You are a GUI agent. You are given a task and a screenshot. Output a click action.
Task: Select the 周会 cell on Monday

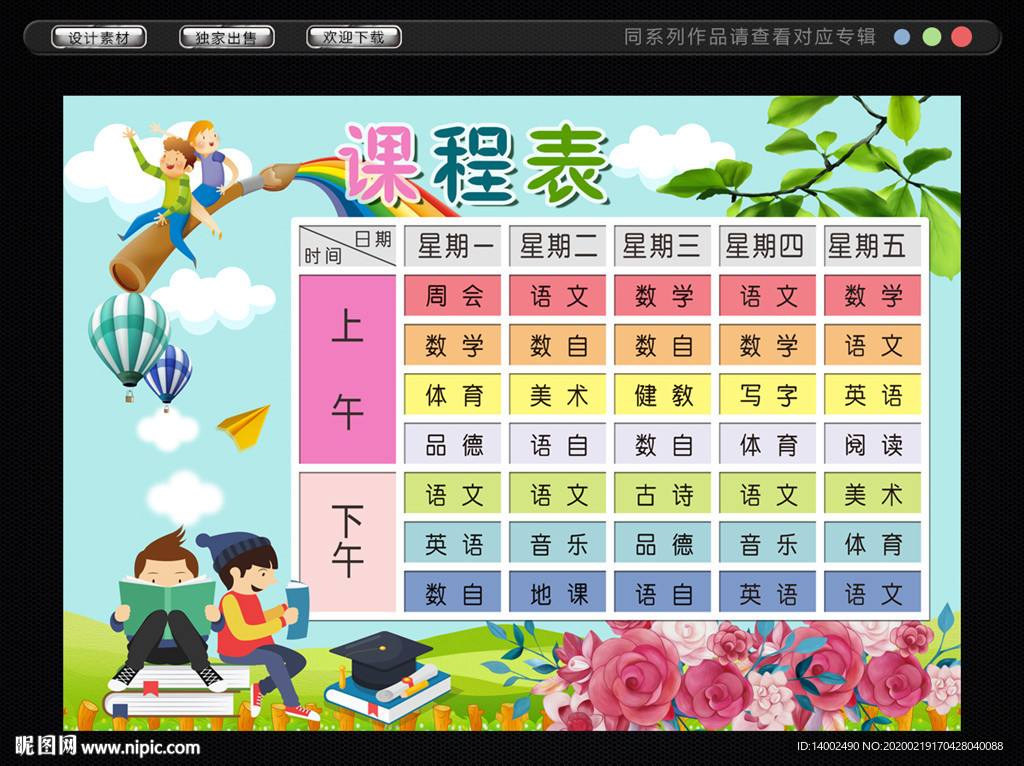pyautogui.click(x=452, y=296)
